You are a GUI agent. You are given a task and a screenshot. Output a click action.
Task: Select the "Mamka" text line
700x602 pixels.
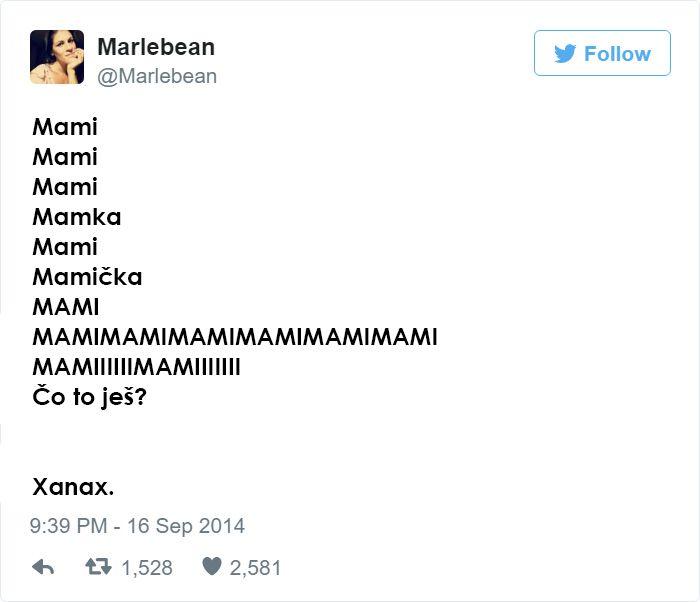(77, 217)
